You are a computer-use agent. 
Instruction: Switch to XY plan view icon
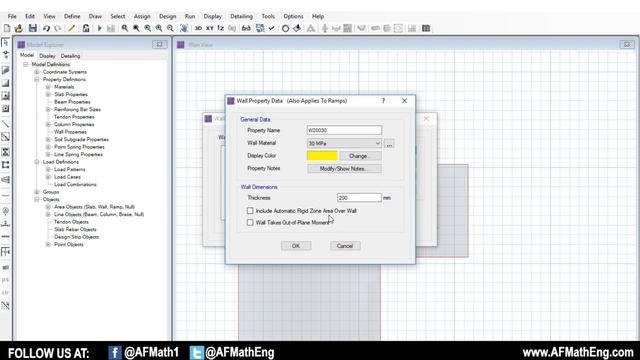click(209, 28)
